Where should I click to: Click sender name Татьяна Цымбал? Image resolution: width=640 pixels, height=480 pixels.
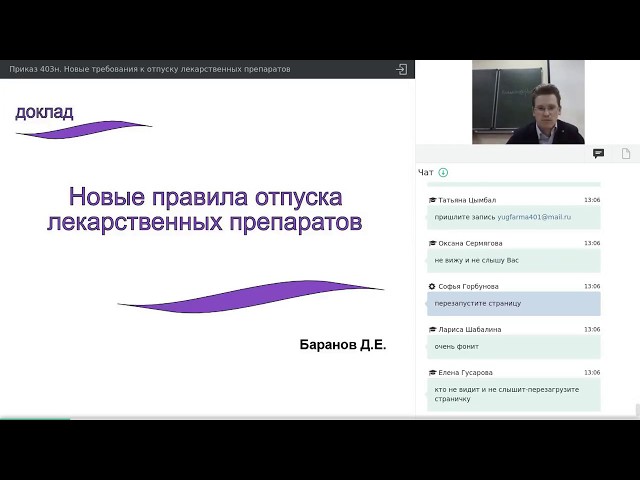pos(467,200)
